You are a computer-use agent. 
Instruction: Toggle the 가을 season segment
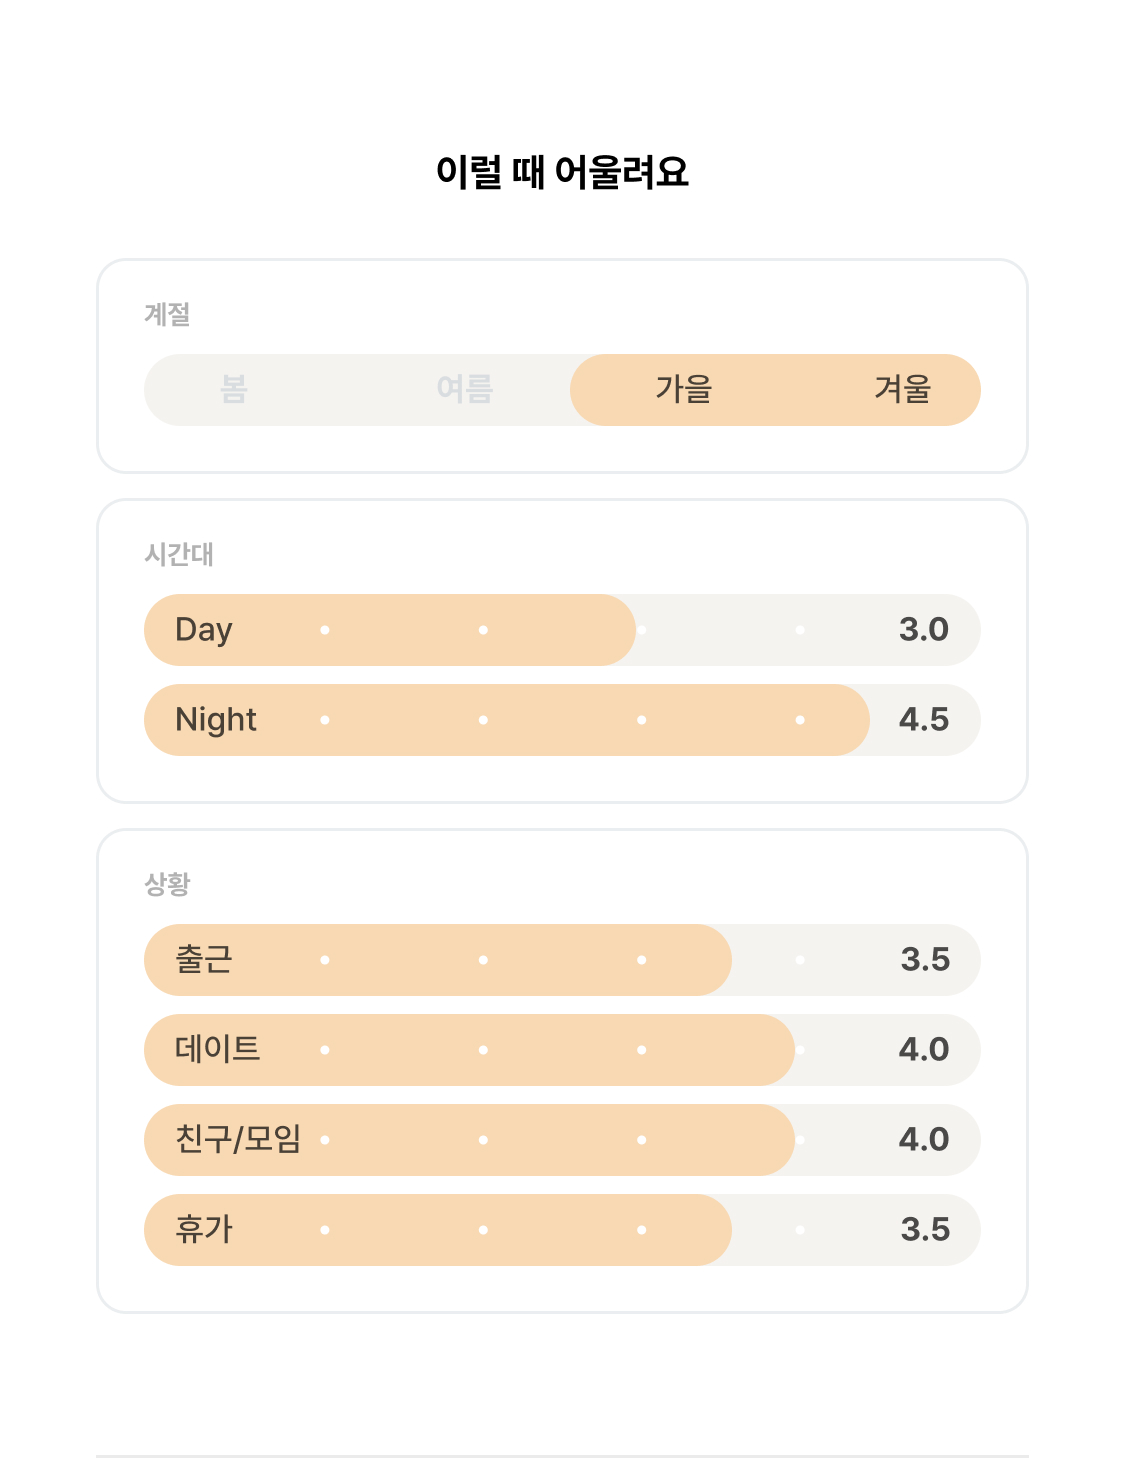point(684,389)
